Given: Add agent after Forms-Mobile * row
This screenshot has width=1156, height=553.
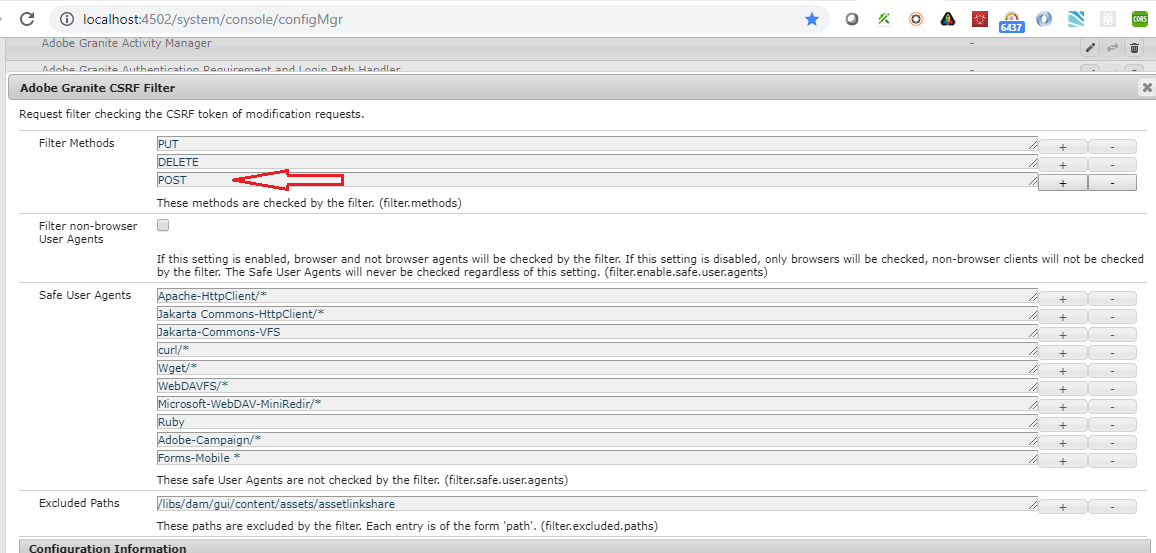Looking at the screenshot, I should coord(1062,462).
